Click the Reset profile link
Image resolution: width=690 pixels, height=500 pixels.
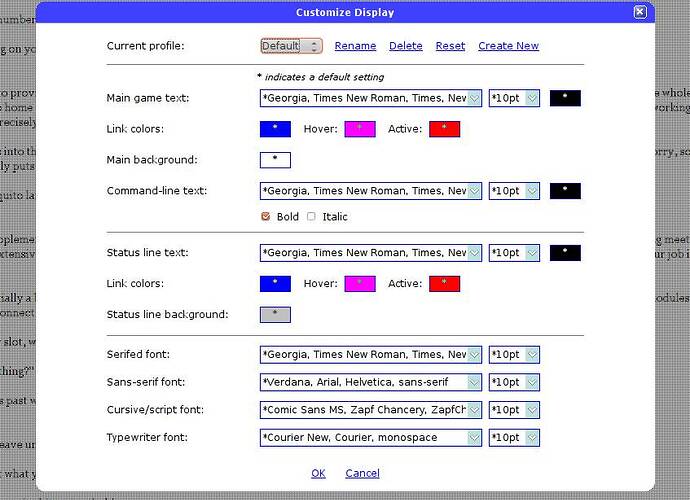coord(450,46)
